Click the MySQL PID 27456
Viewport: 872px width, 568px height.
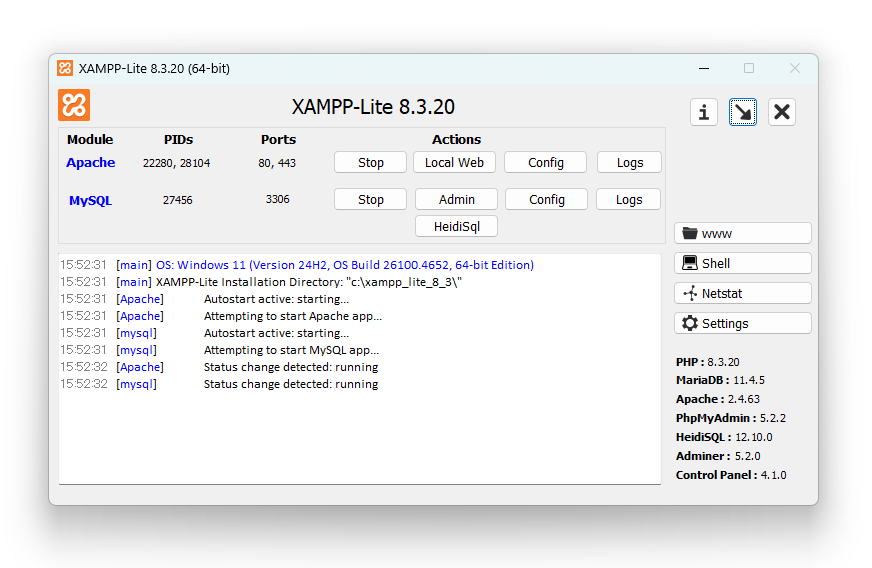coord(177,200)
